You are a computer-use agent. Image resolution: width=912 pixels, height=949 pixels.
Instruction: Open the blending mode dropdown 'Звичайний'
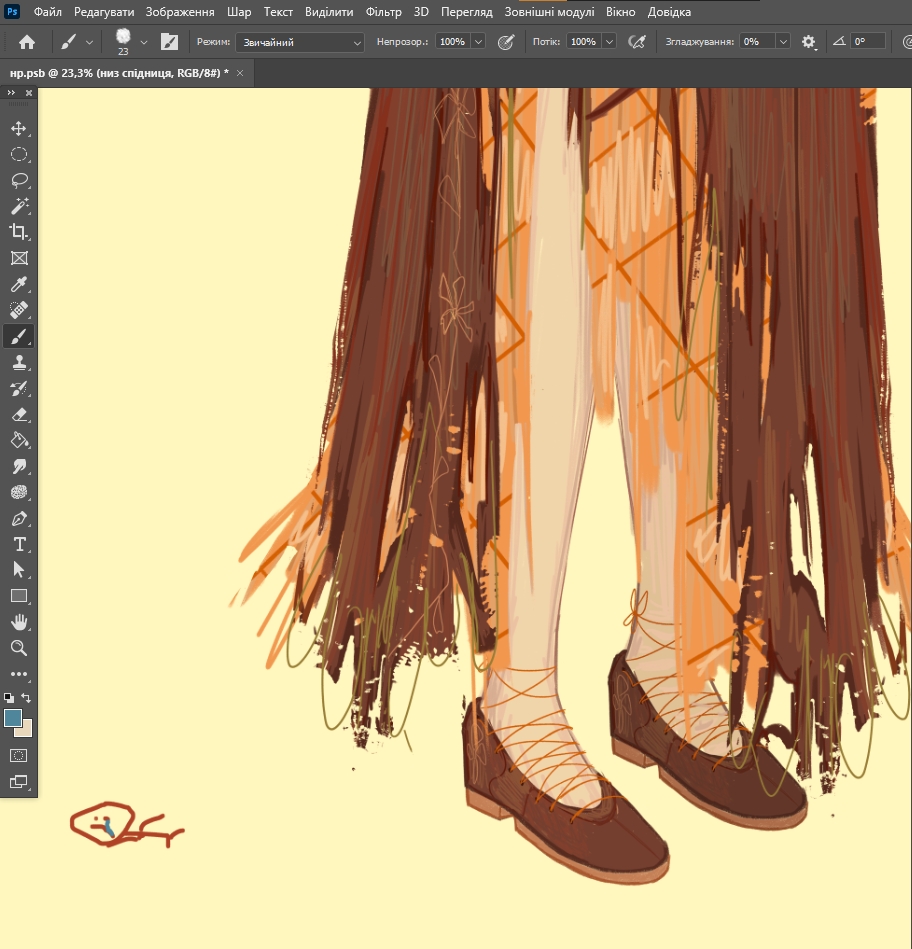(300, 42)
